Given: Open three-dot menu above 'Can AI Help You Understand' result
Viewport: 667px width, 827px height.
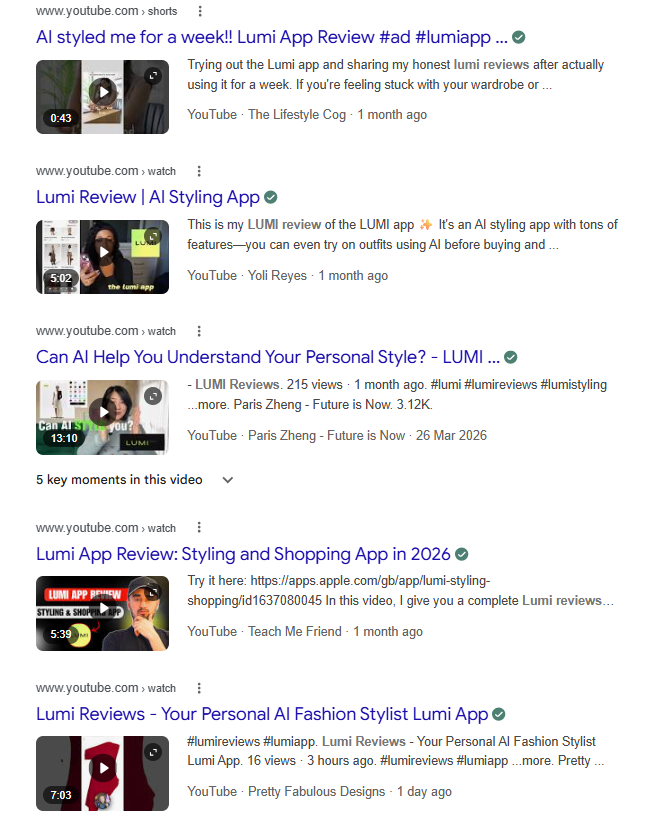Looking at the screenshot, I should pos(199,331).
